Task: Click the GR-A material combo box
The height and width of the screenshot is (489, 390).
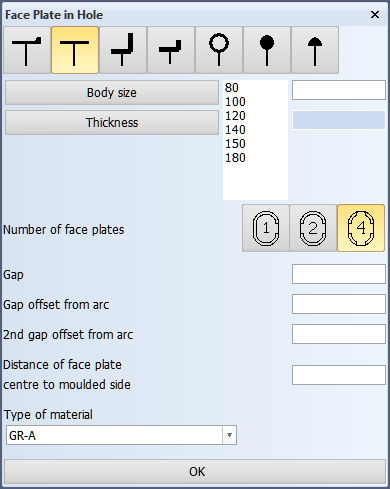Action: [x=121, y=435]
